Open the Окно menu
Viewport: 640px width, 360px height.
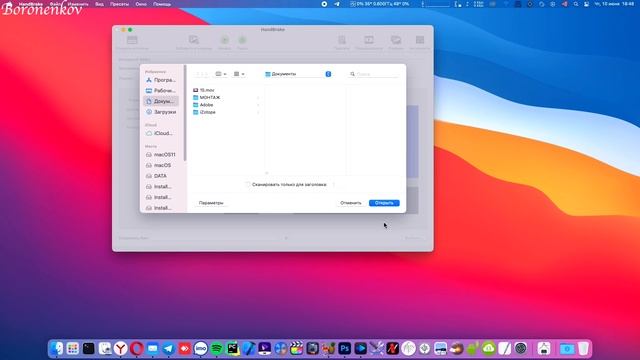(141, 4)
